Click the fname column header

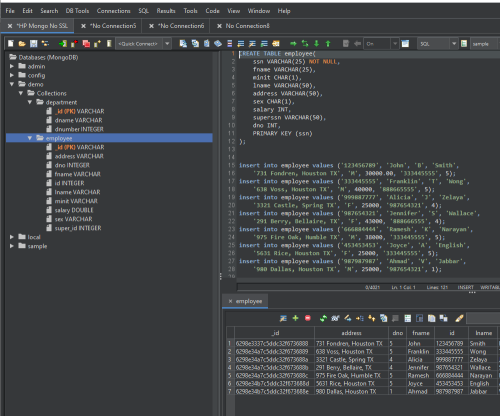[421, 333]
